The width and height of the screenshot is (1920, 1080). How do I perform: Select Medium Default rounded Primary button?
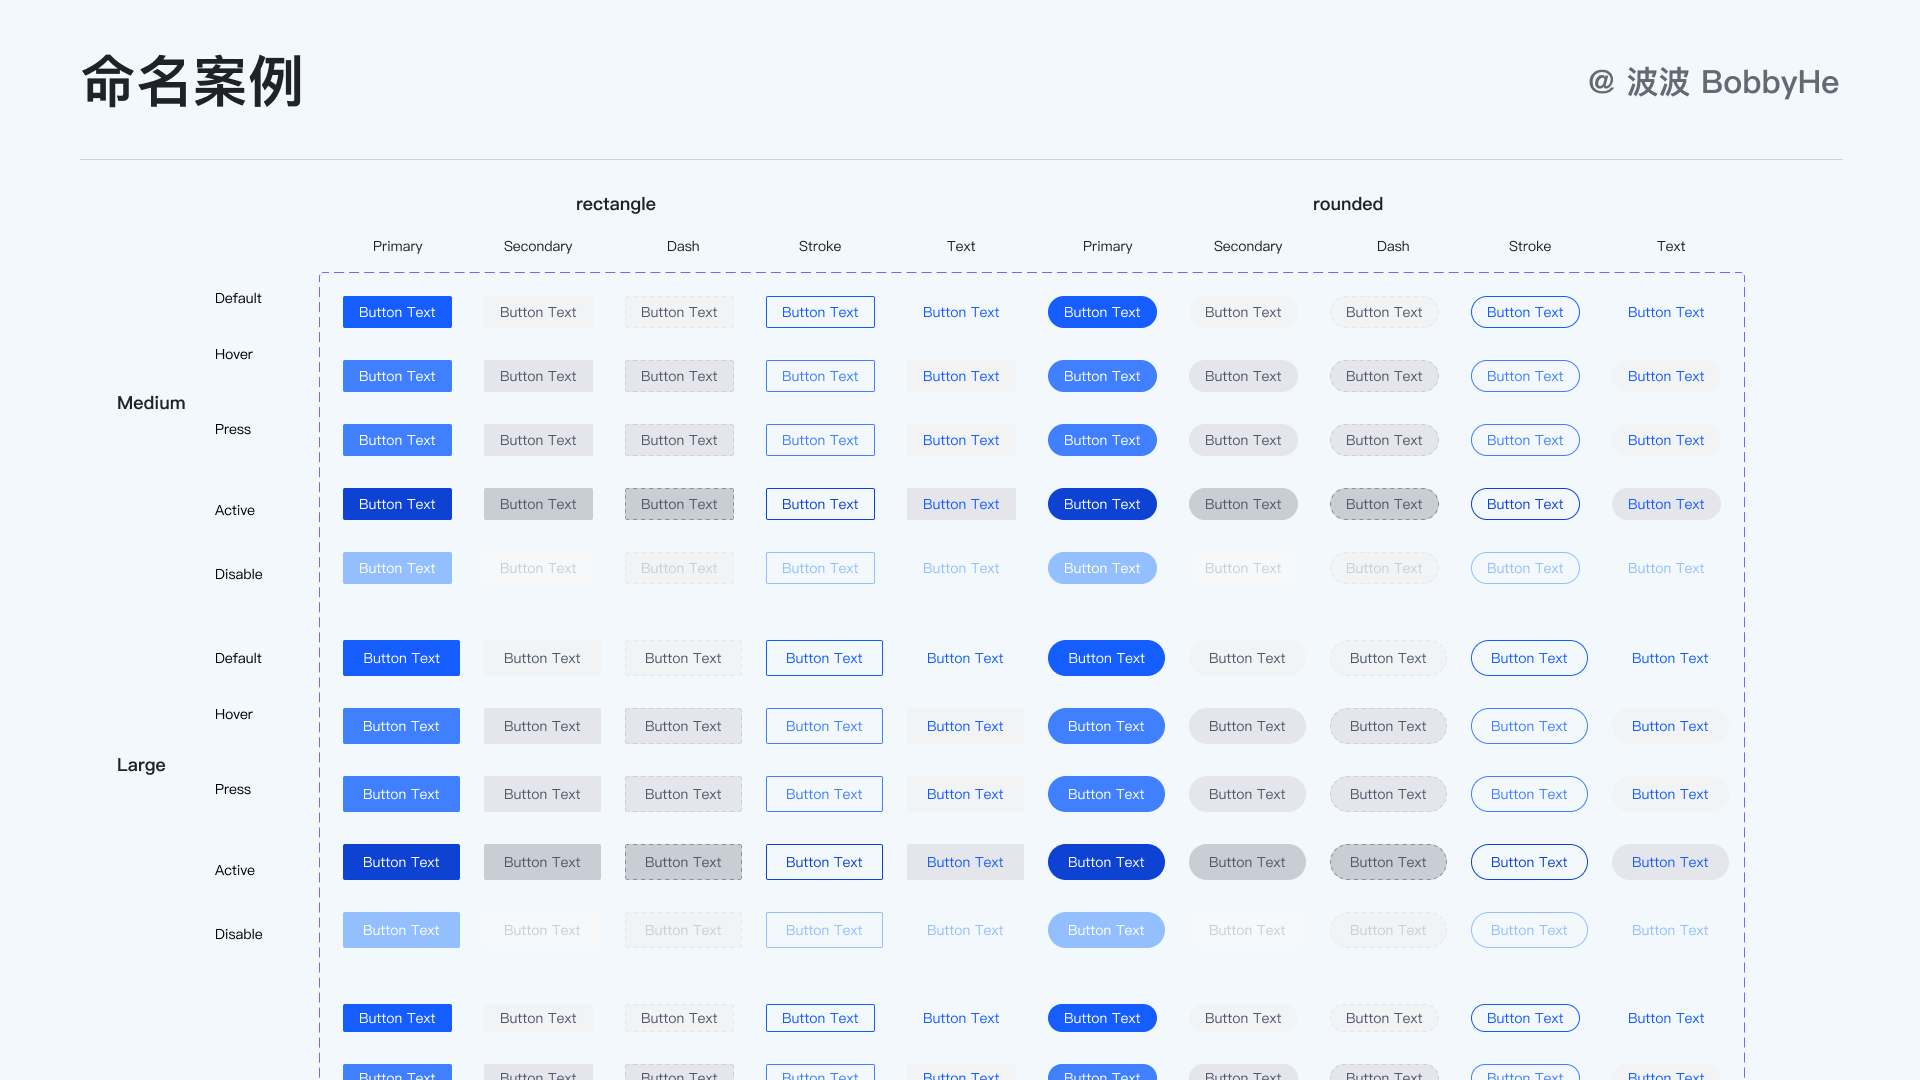[x=1102, y=312]
